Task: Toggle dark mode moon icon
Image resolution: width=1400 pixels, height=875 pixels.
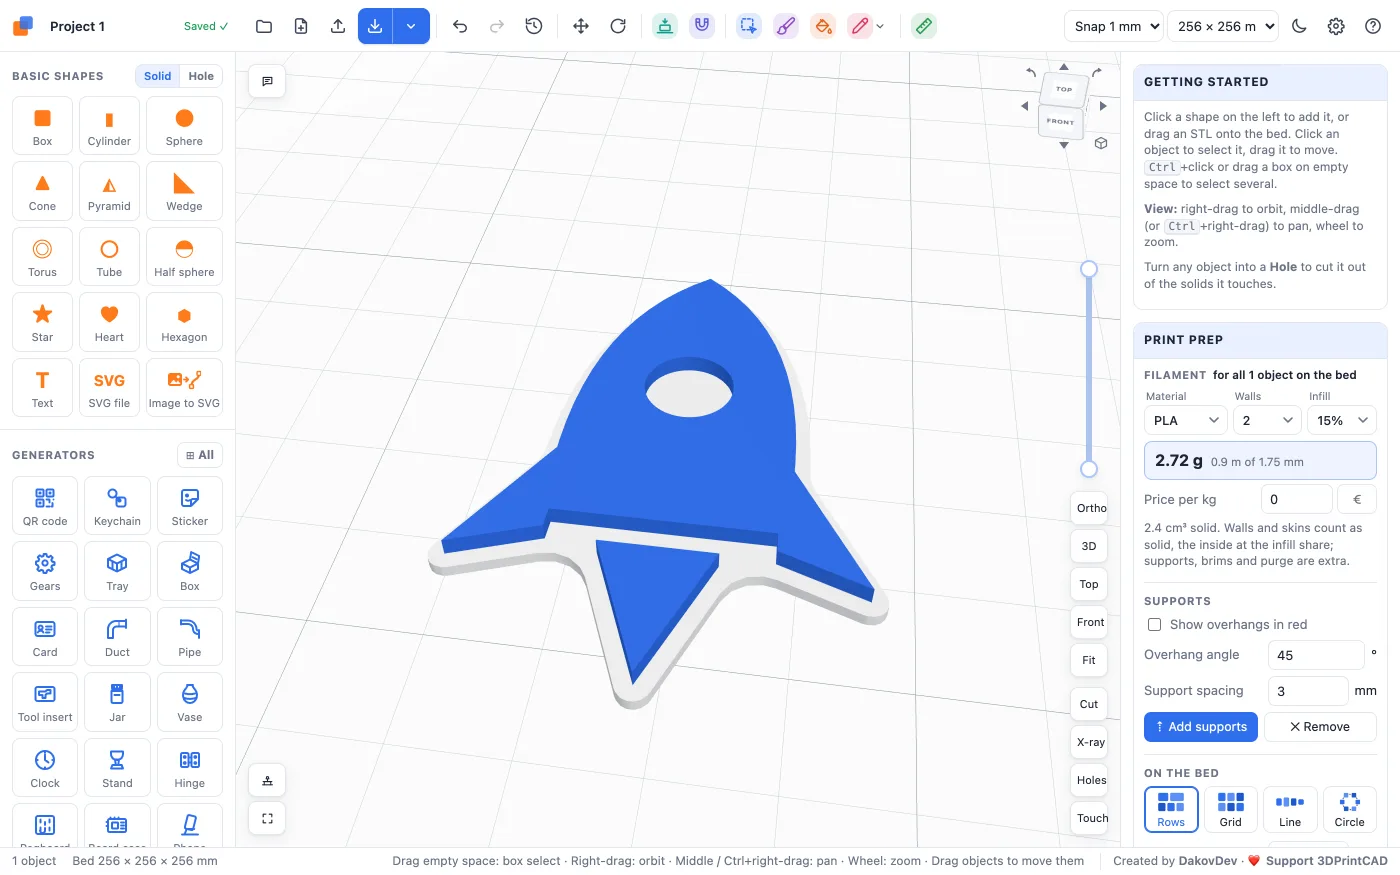Action: tap(1299, 26)
